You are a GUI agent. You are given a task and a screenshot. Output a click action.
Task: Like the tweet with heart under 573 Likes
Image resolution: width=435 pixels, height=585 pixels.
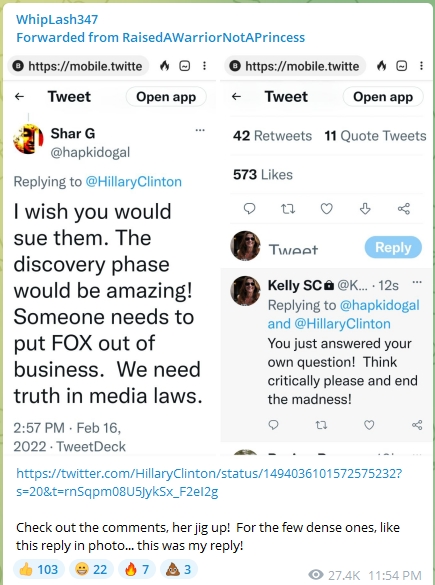click(326, 209)
